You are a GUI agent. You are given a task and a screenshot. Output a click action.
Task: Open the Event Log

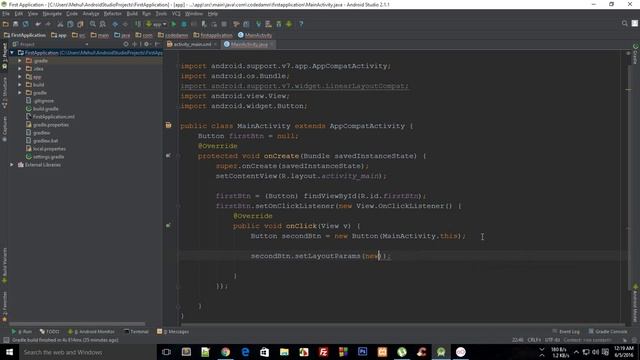[566, 331]
